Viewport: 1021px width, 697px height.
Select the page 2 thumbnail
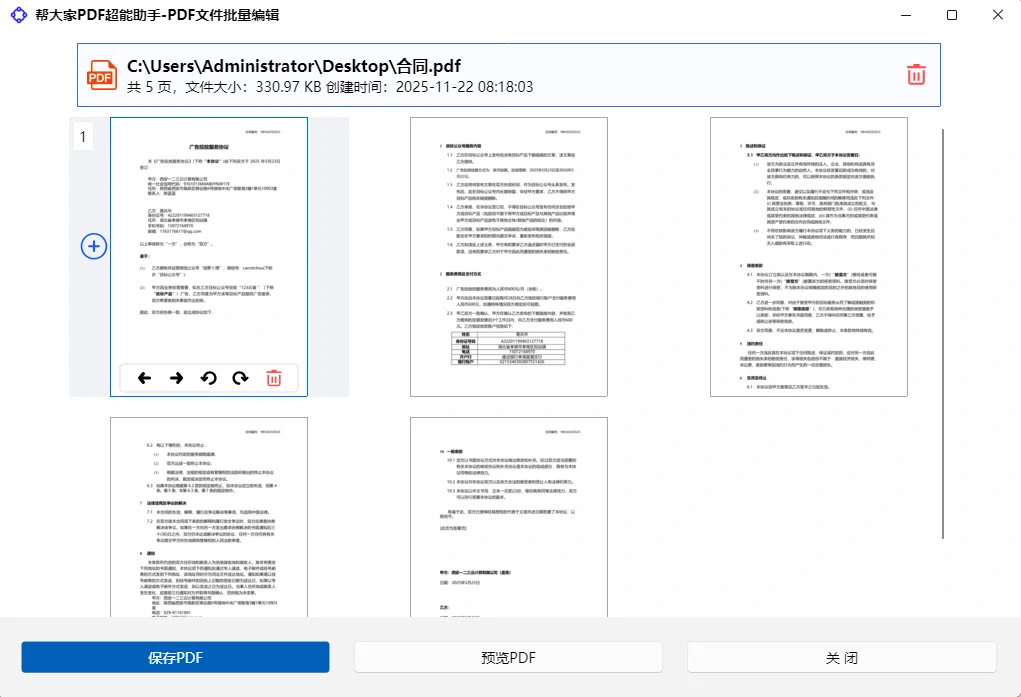point(508,256)
